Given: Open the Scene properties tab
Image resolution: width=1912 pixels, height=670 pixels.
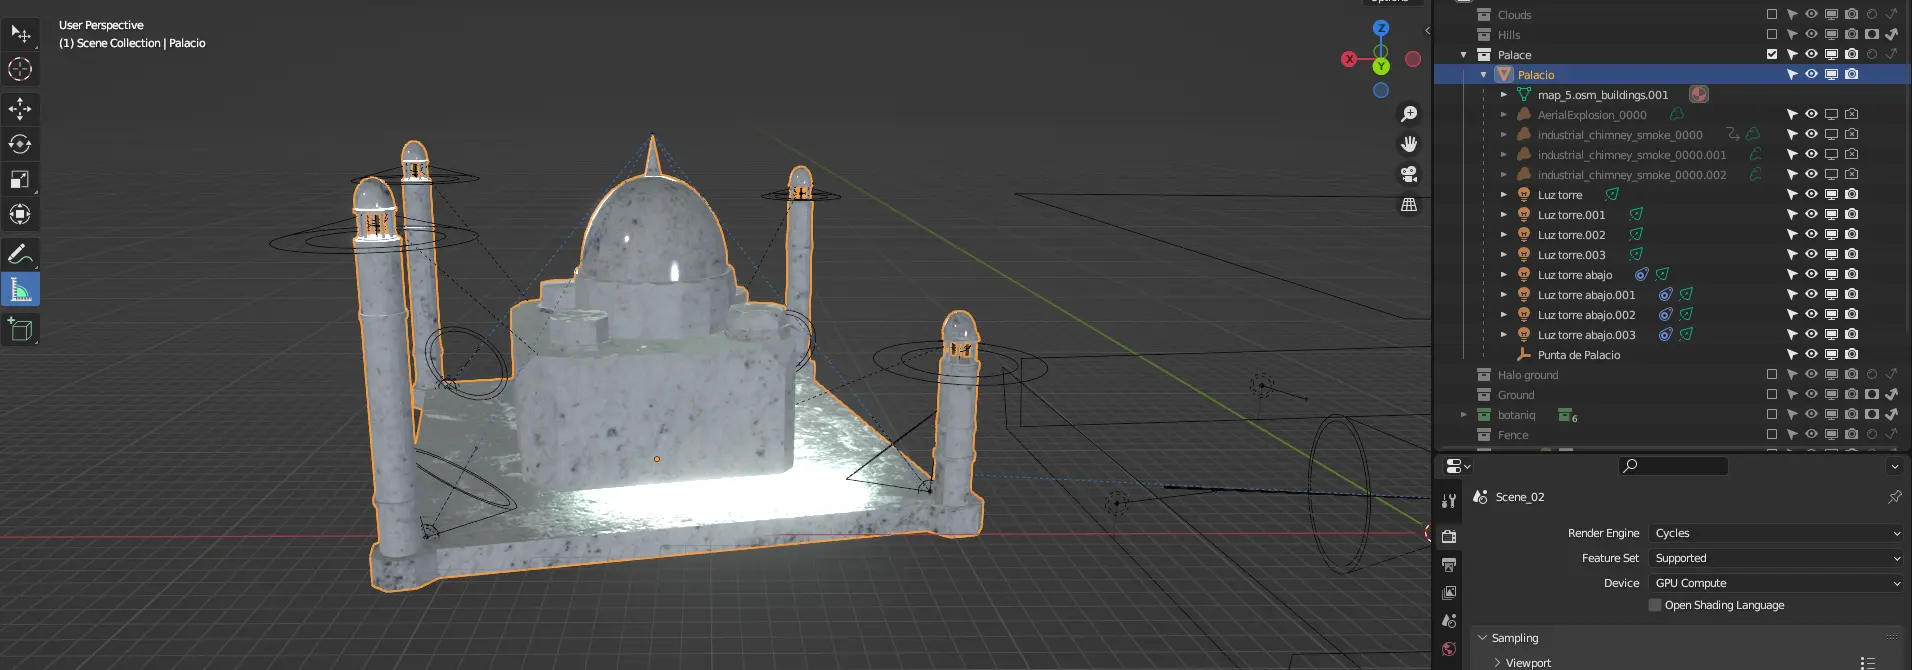Looking at the screenshot, I should coord(1449,621).
